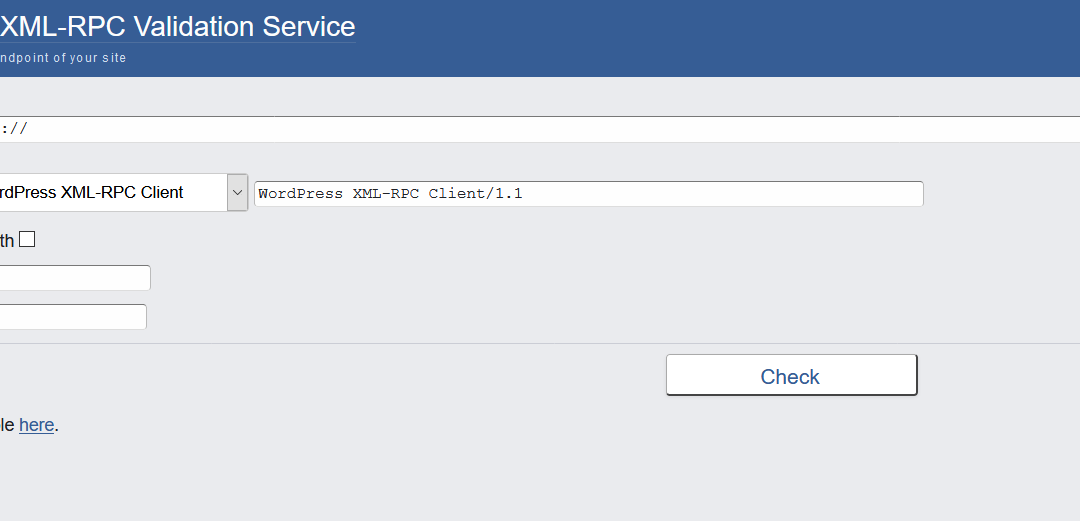Open the underlined "here" link before the period

(37, 425)
